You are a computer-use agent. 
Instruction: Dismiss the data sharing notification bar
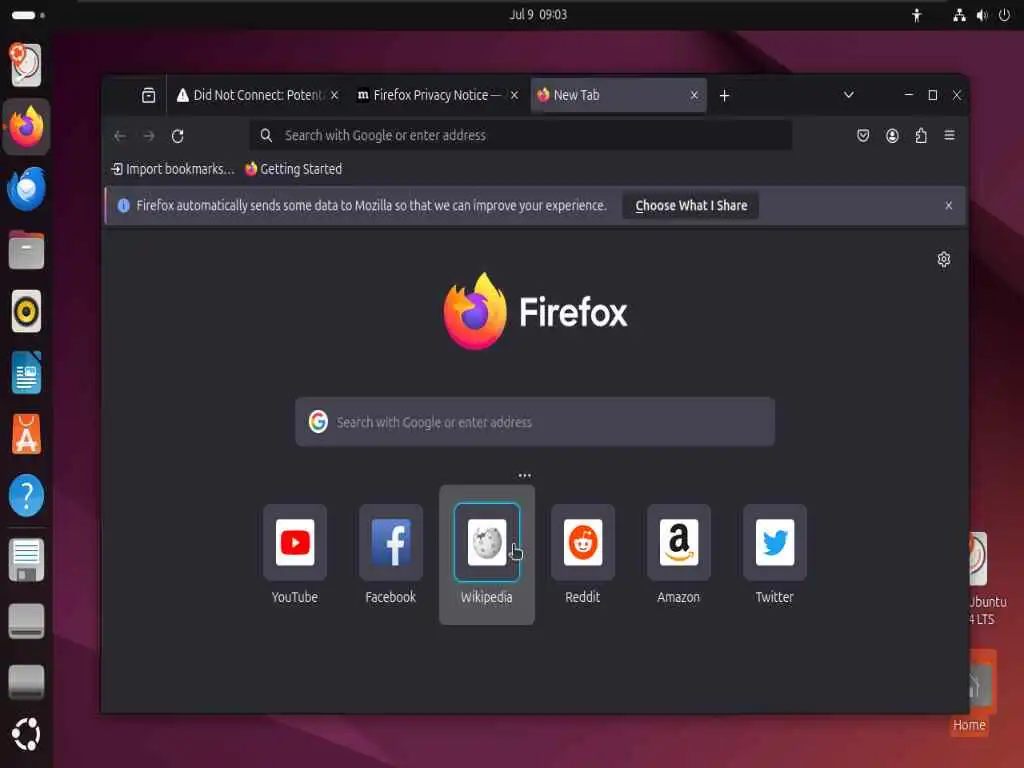tap(948, 206)
